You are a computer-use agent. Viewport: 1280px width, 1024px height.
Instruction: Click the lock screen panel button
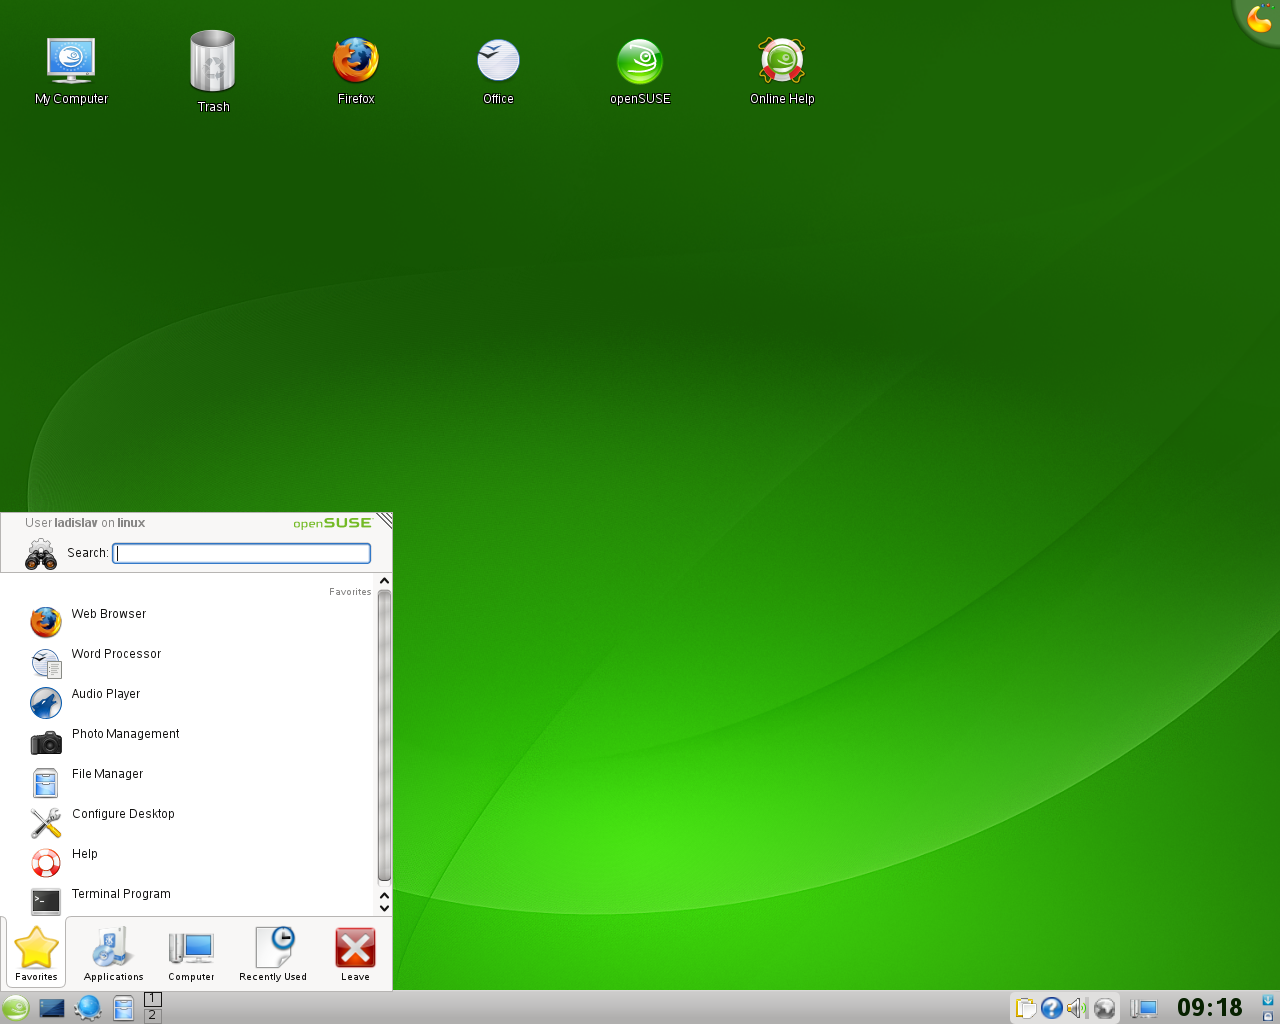click(1268, 1016)
